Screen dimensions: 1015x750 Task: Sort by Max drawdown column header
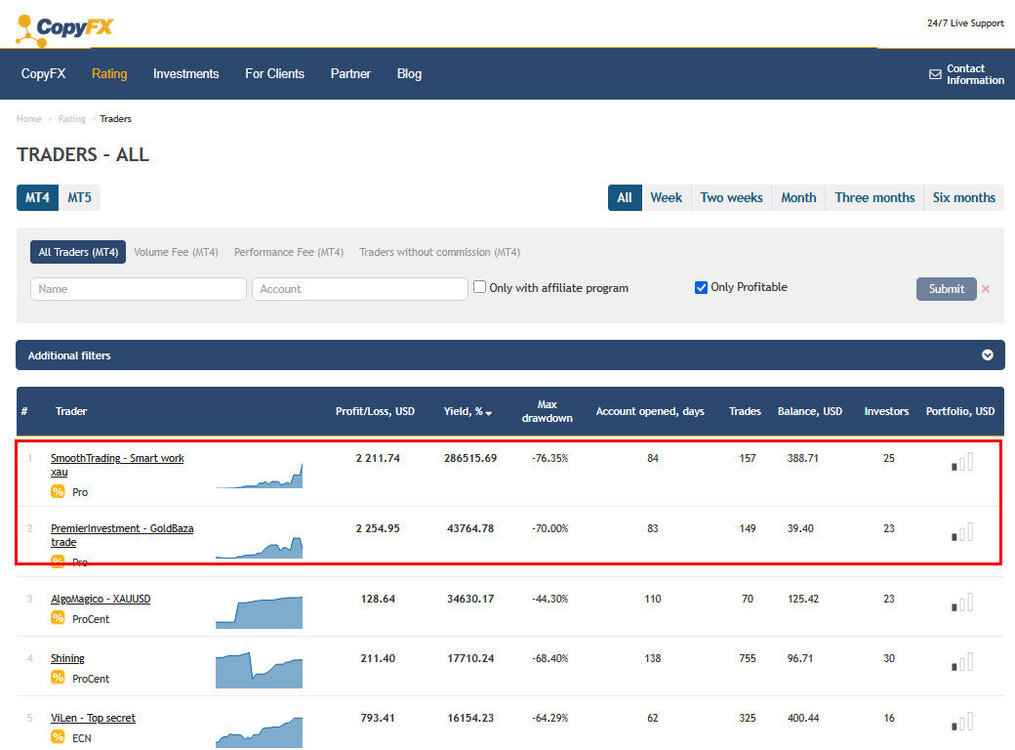tap(547, 412)
